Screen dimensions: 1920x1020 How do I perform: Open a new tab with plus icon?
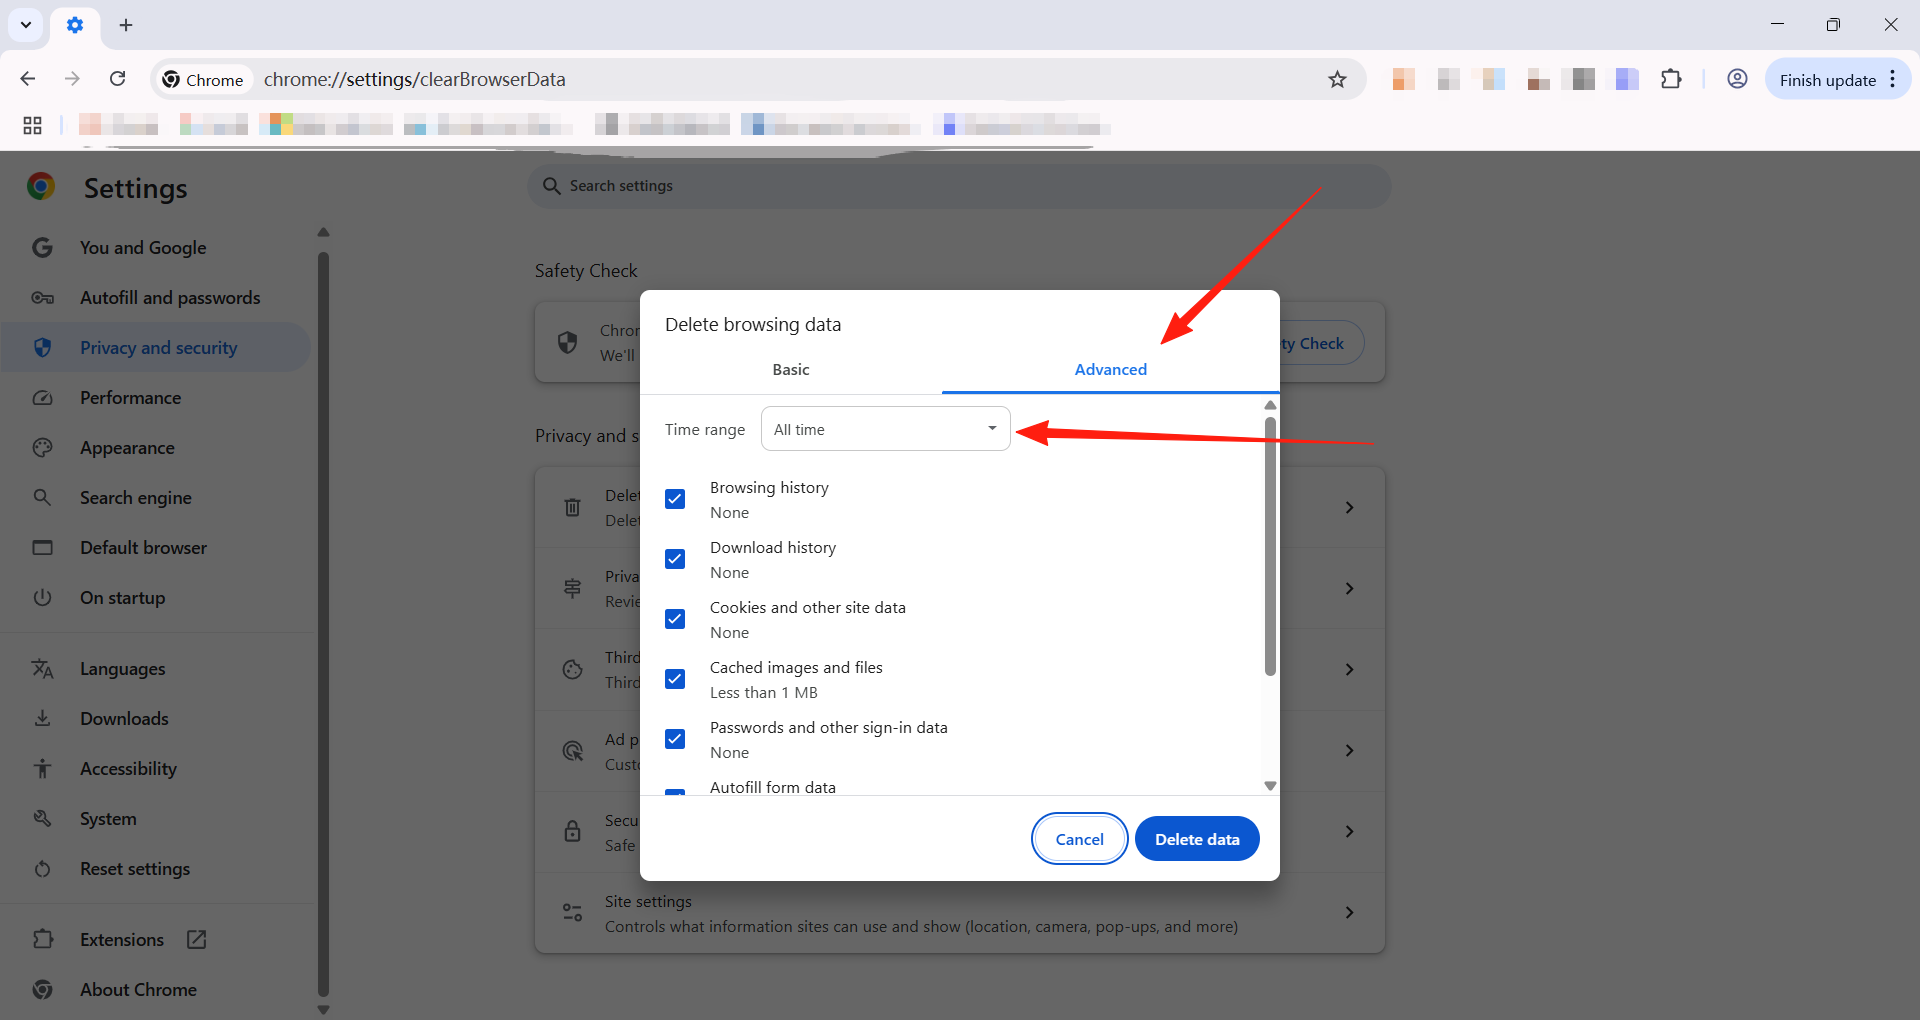126,25
